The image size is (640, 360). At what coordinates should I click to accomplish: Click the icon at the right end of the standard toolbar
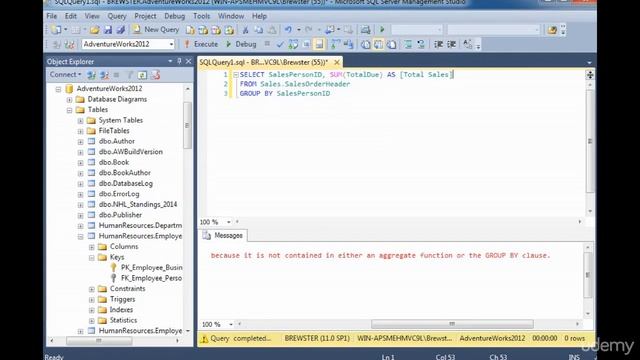[552, 30]
